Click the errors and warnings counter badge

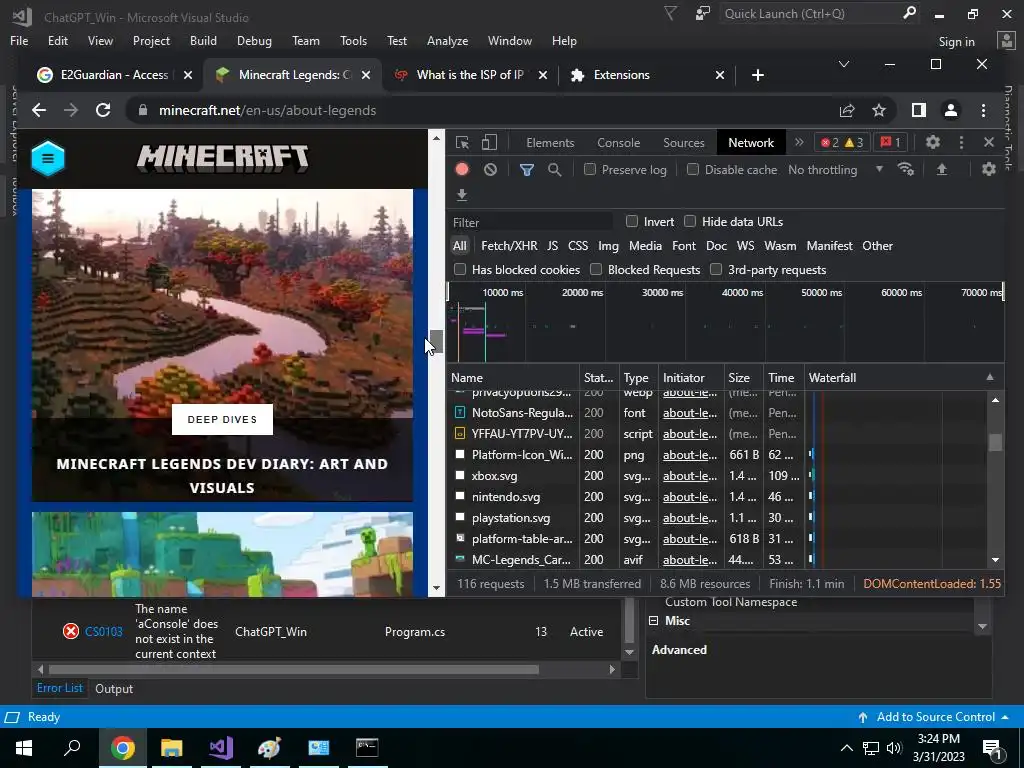coord(842,142)
